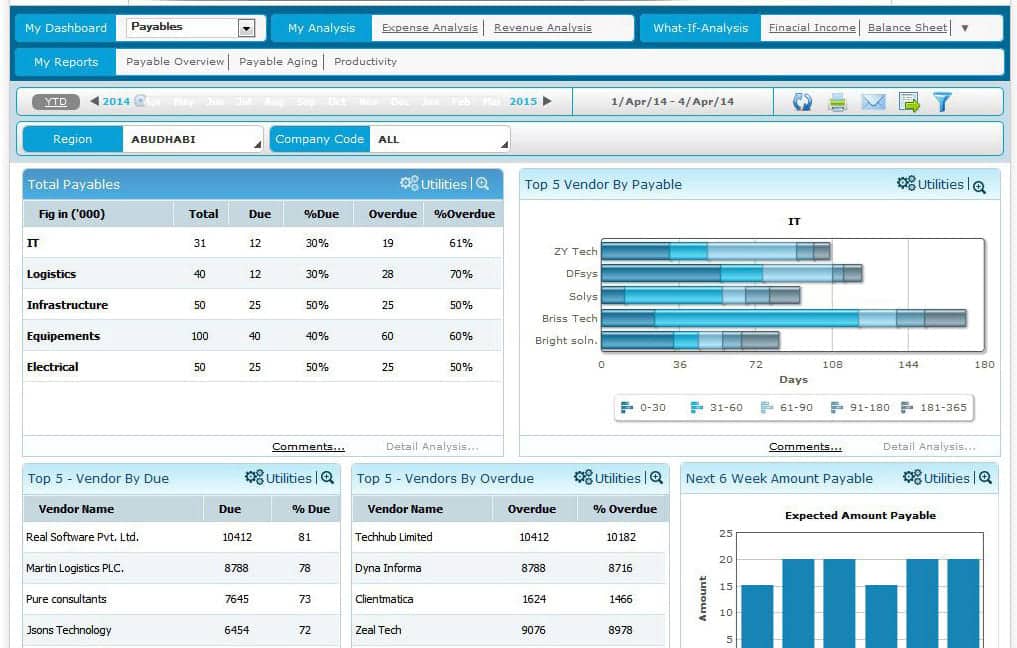Click the Briss Tech bar in the vendor chart
This screenshot has width=1017, height=648.
pyautogui.click(x=784, y=318)
